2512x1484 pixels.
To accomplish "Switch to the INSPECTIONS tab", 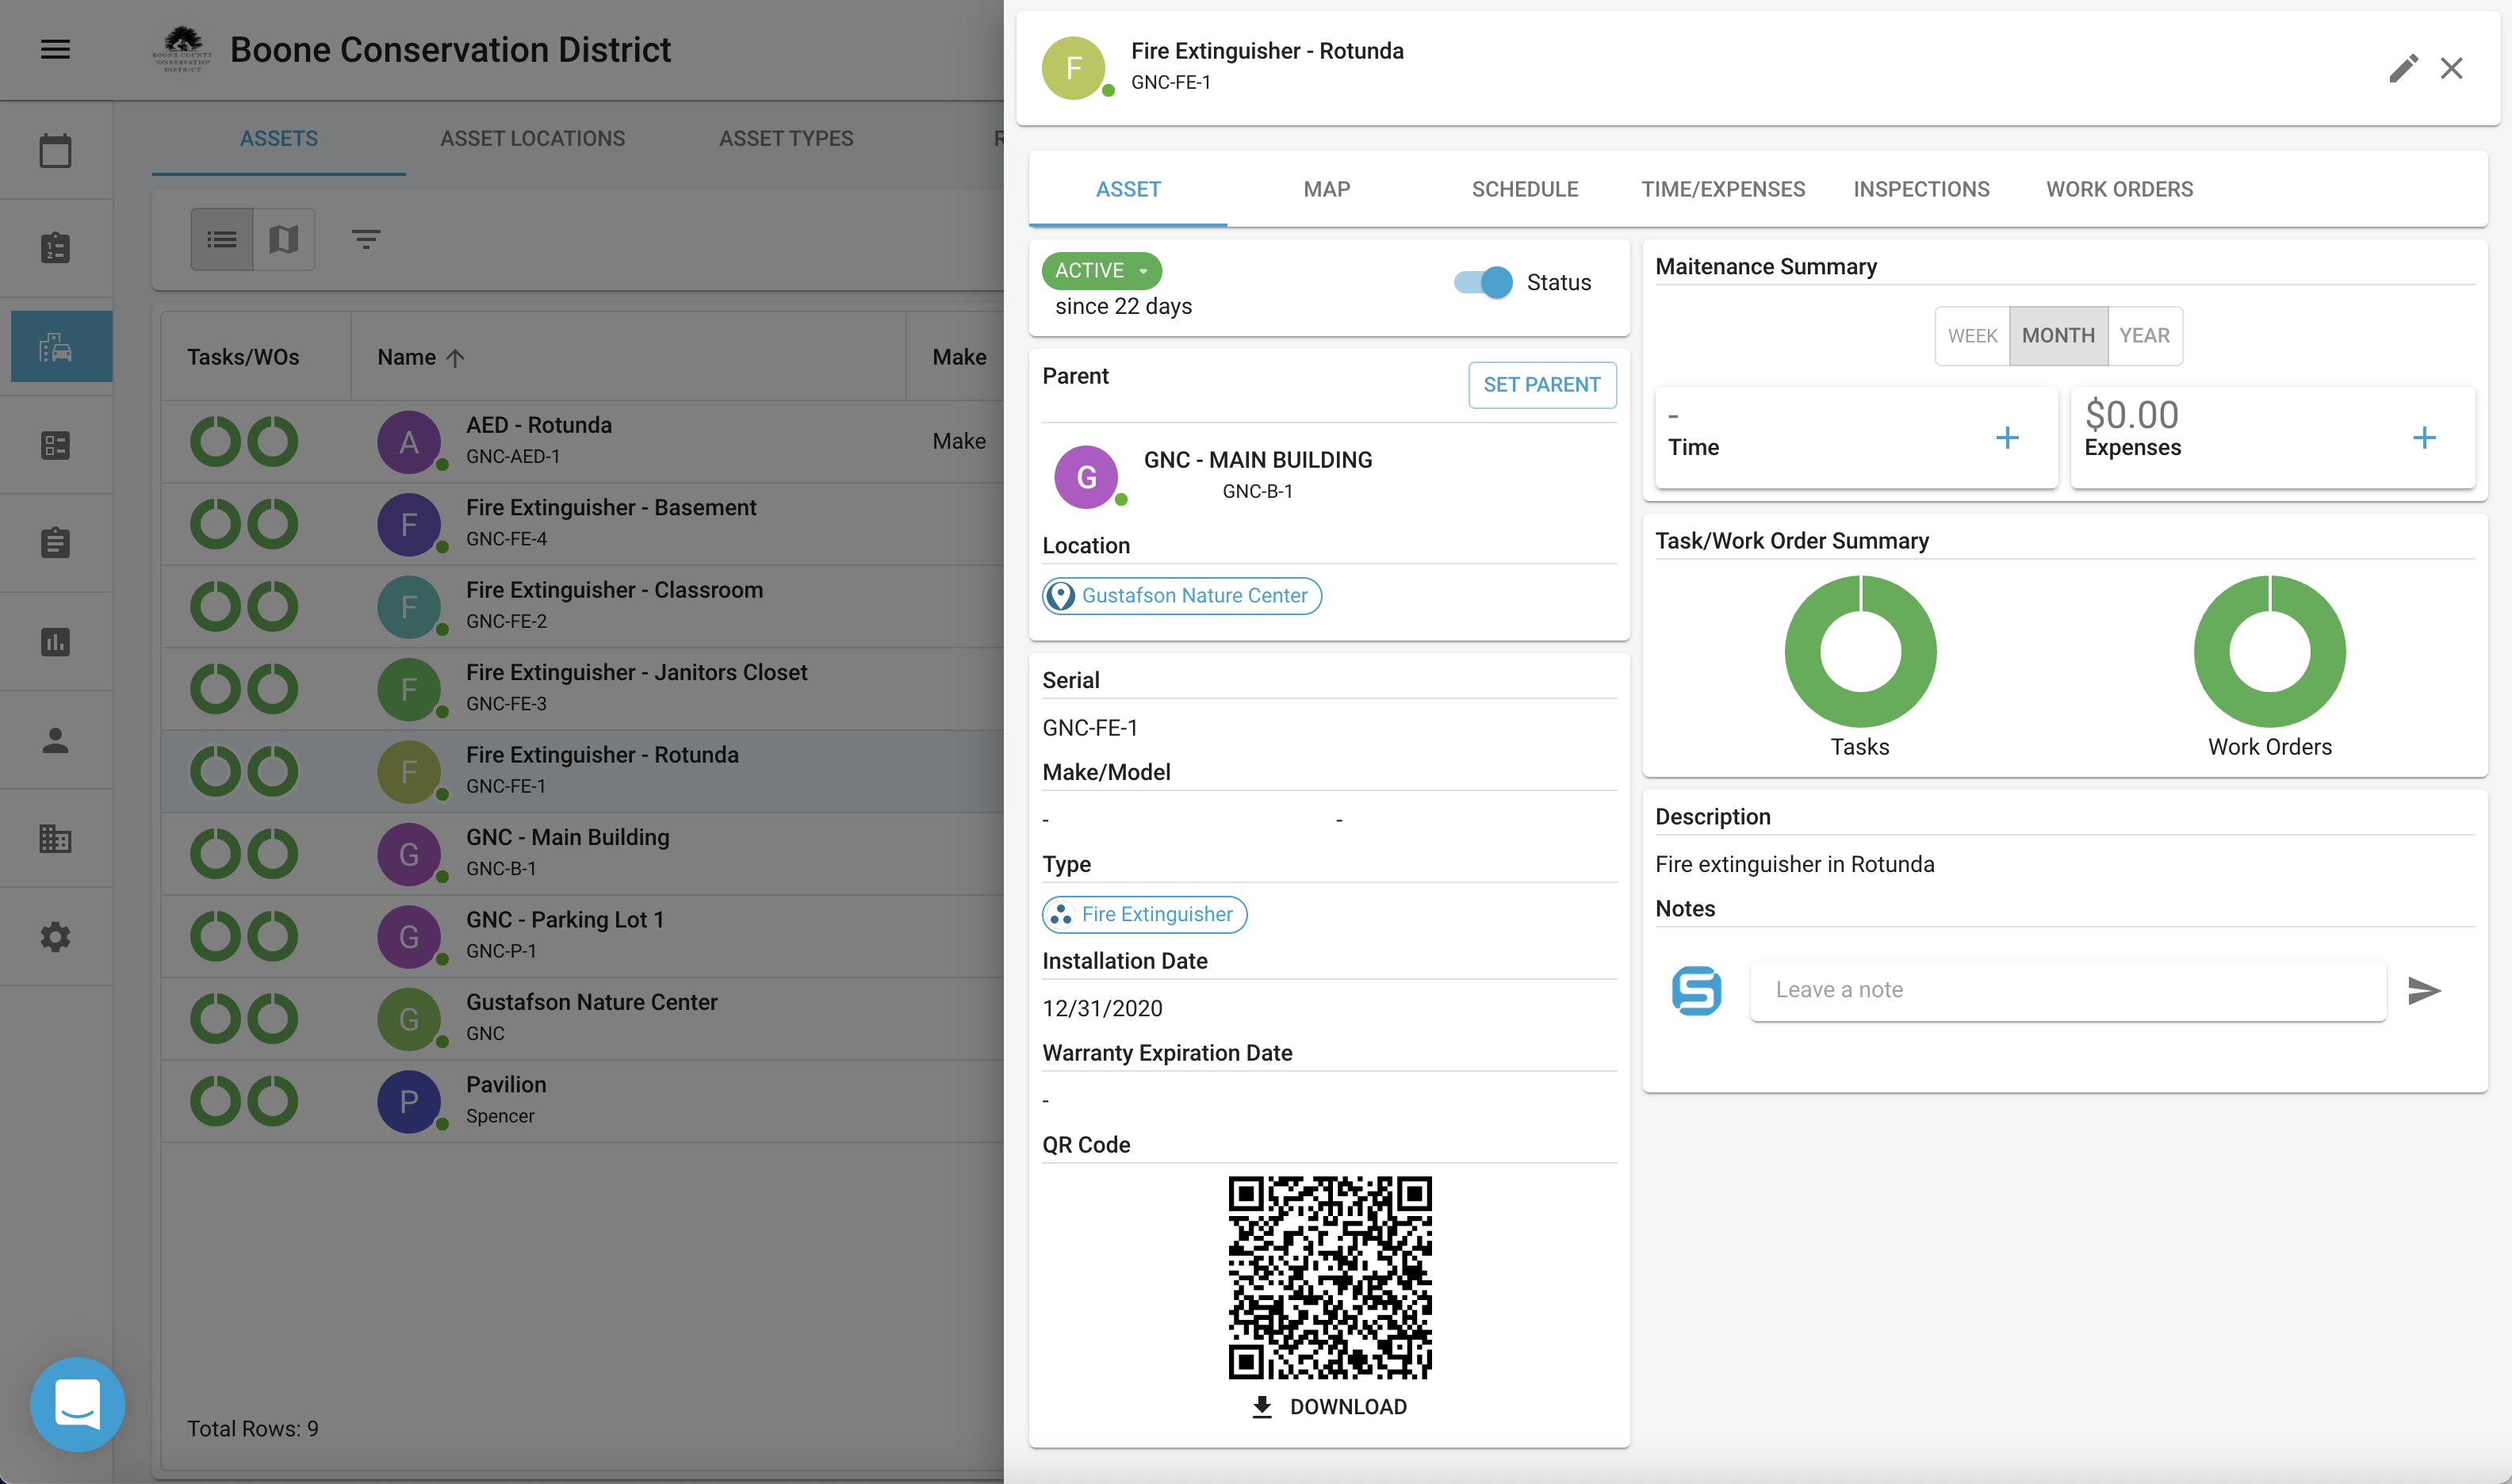I will point(1921,189).
